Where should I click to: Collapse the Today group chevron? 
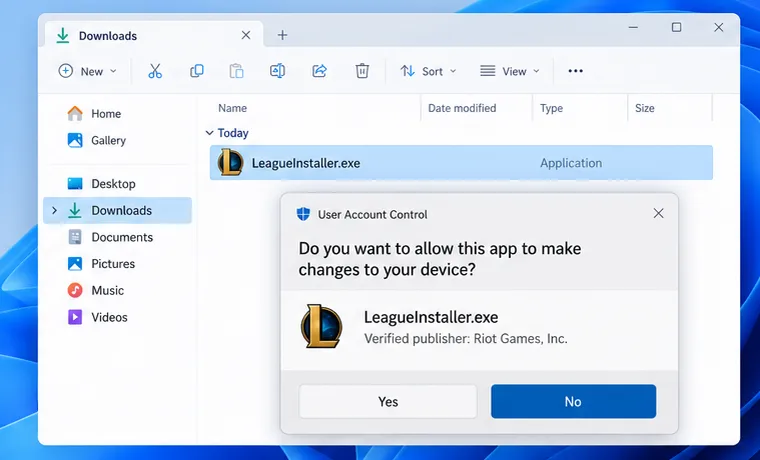[209, 133]
